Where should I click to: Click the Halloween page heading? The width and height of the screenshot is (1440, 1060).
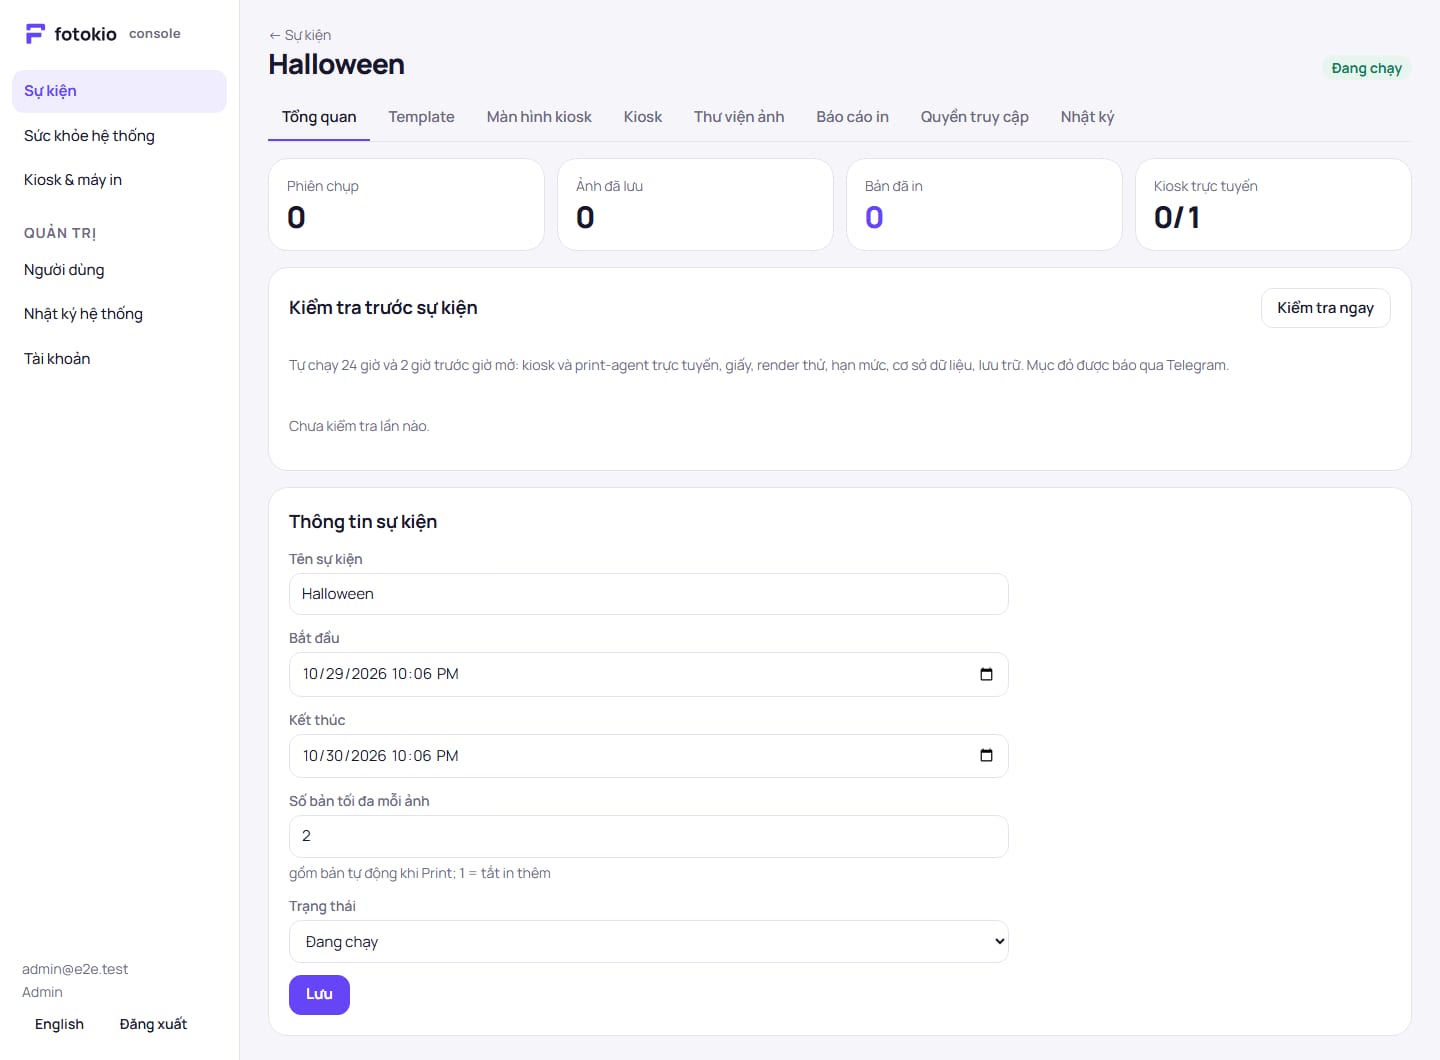pyautogui.click(x=337, y=65)
